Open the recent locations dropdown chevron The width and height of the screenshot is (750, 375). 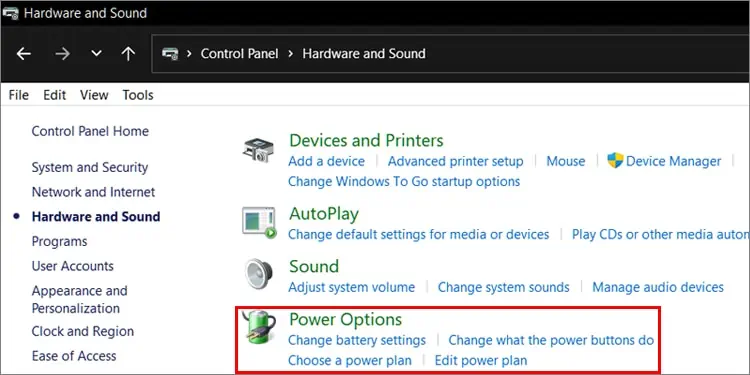(x=97, y=54)
